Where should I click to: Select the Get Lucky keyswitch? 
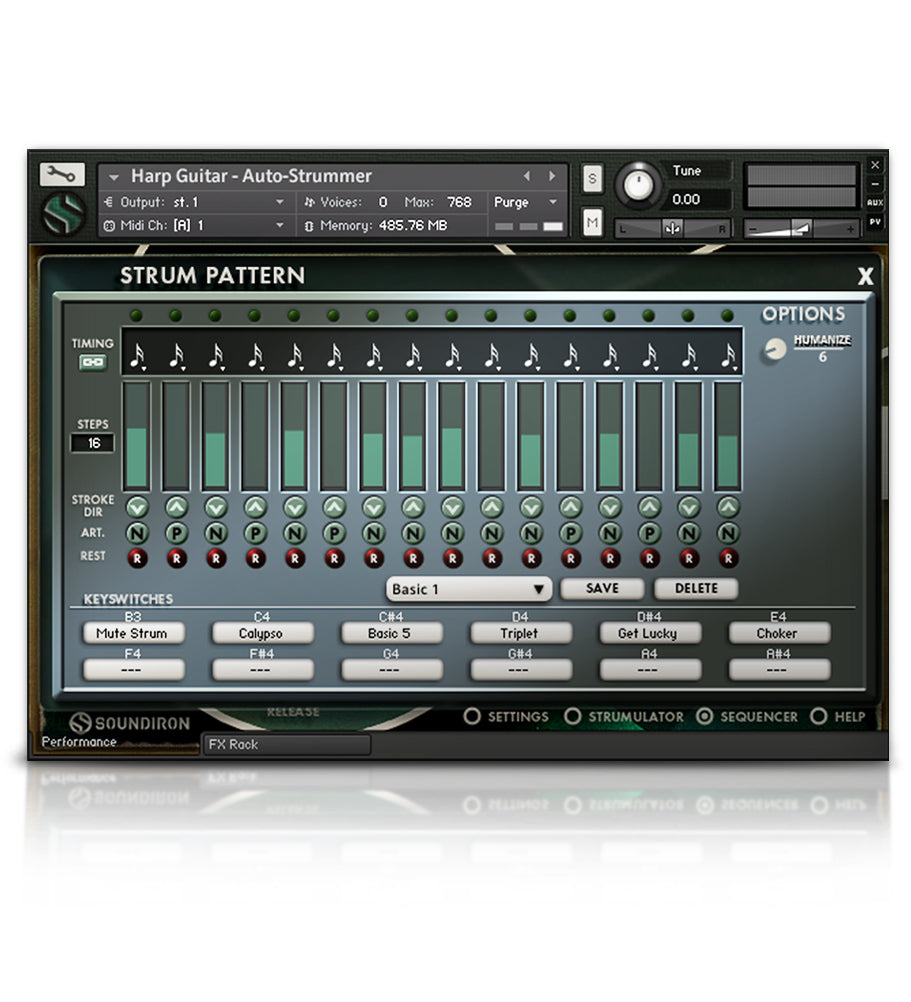[x=650, y=633]
